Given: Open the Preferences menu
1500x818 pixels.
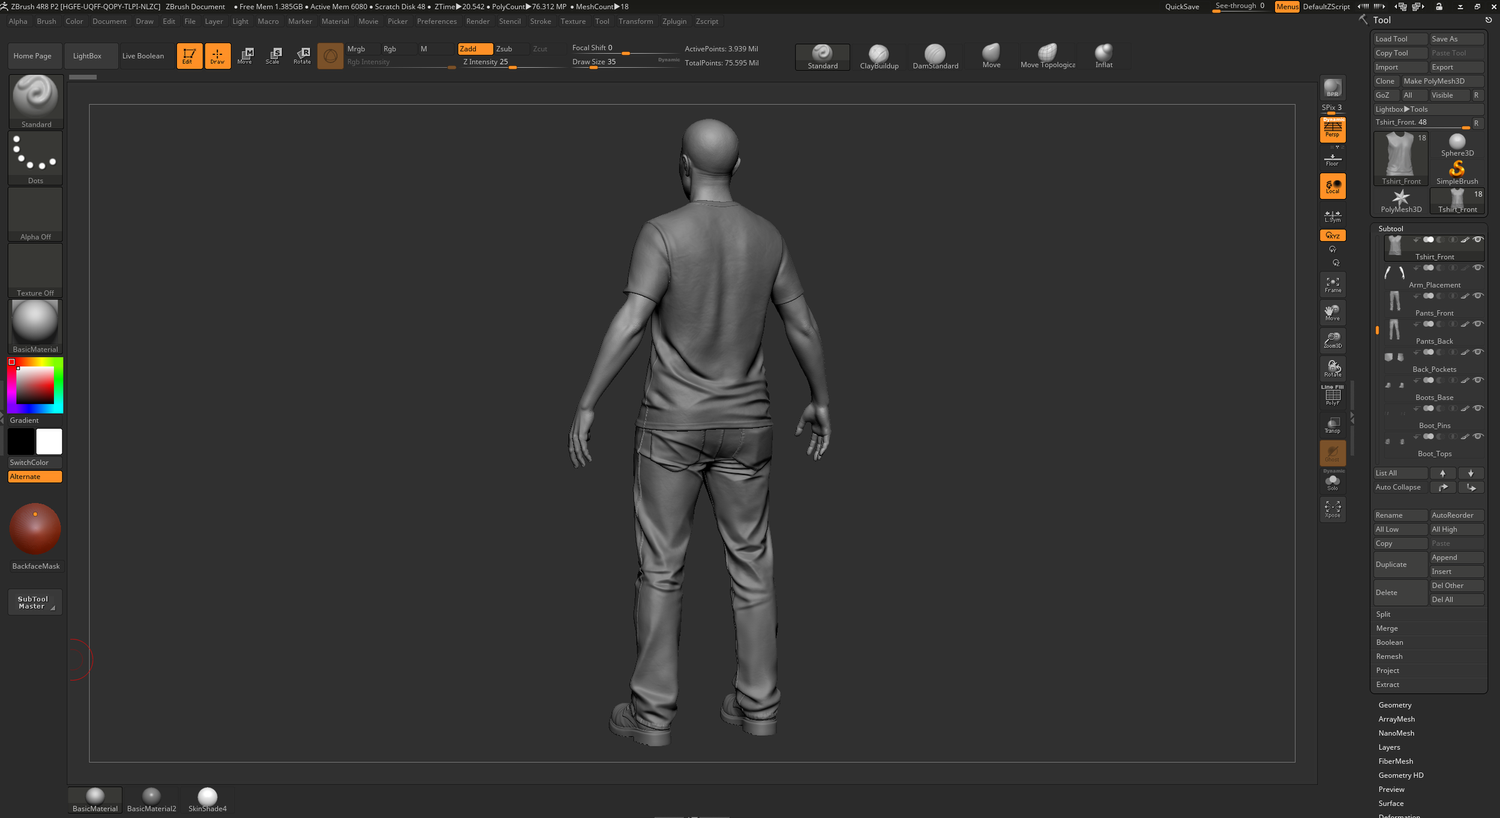Looking at the screenshot, I should 436,21.
